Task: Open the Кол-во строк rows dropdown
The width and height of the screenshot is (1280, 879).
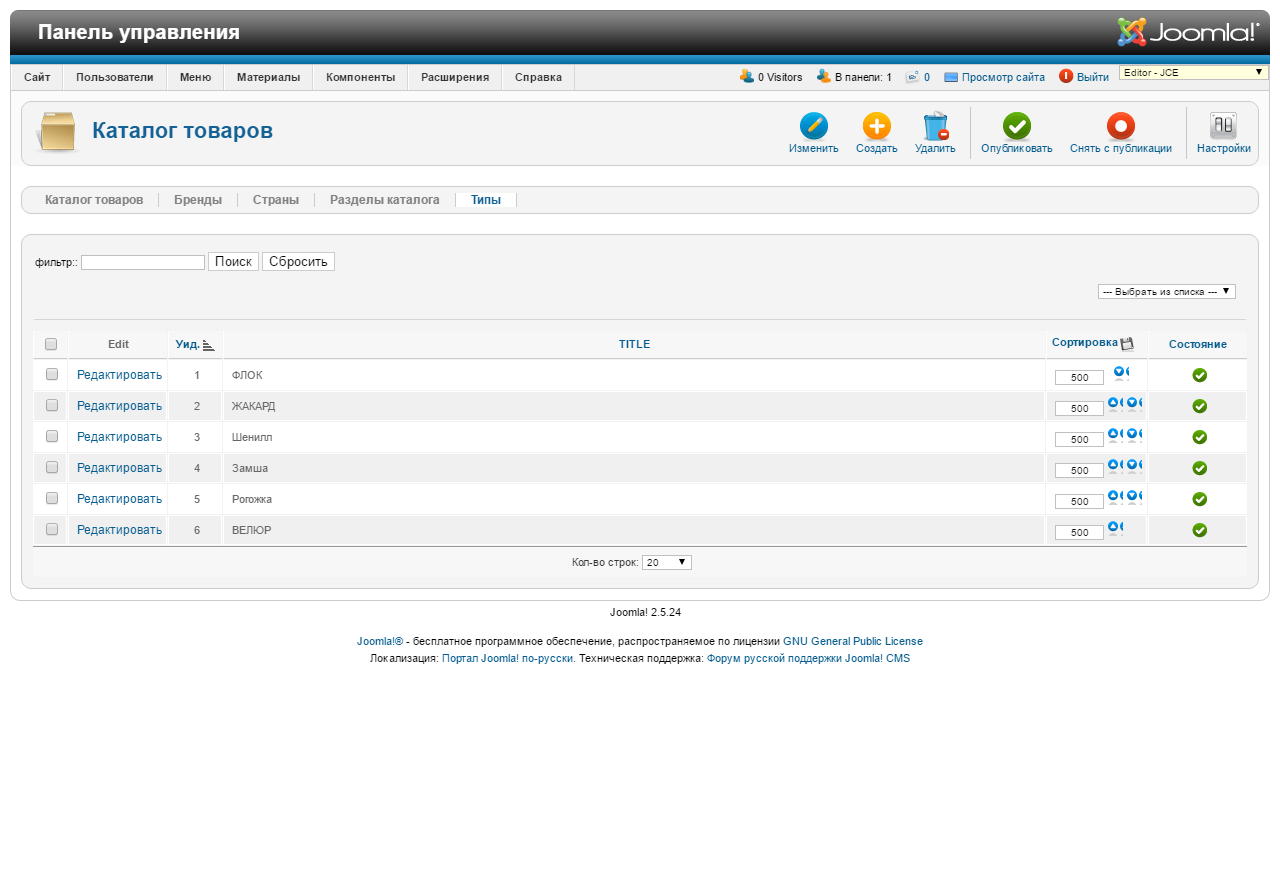Action: click(667, 562)
